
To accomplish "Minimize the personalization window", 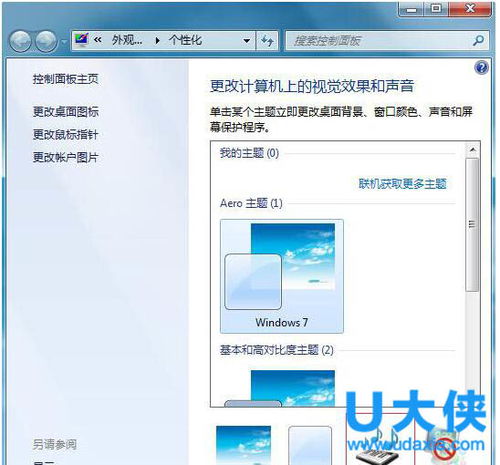I will click(411, 9).
